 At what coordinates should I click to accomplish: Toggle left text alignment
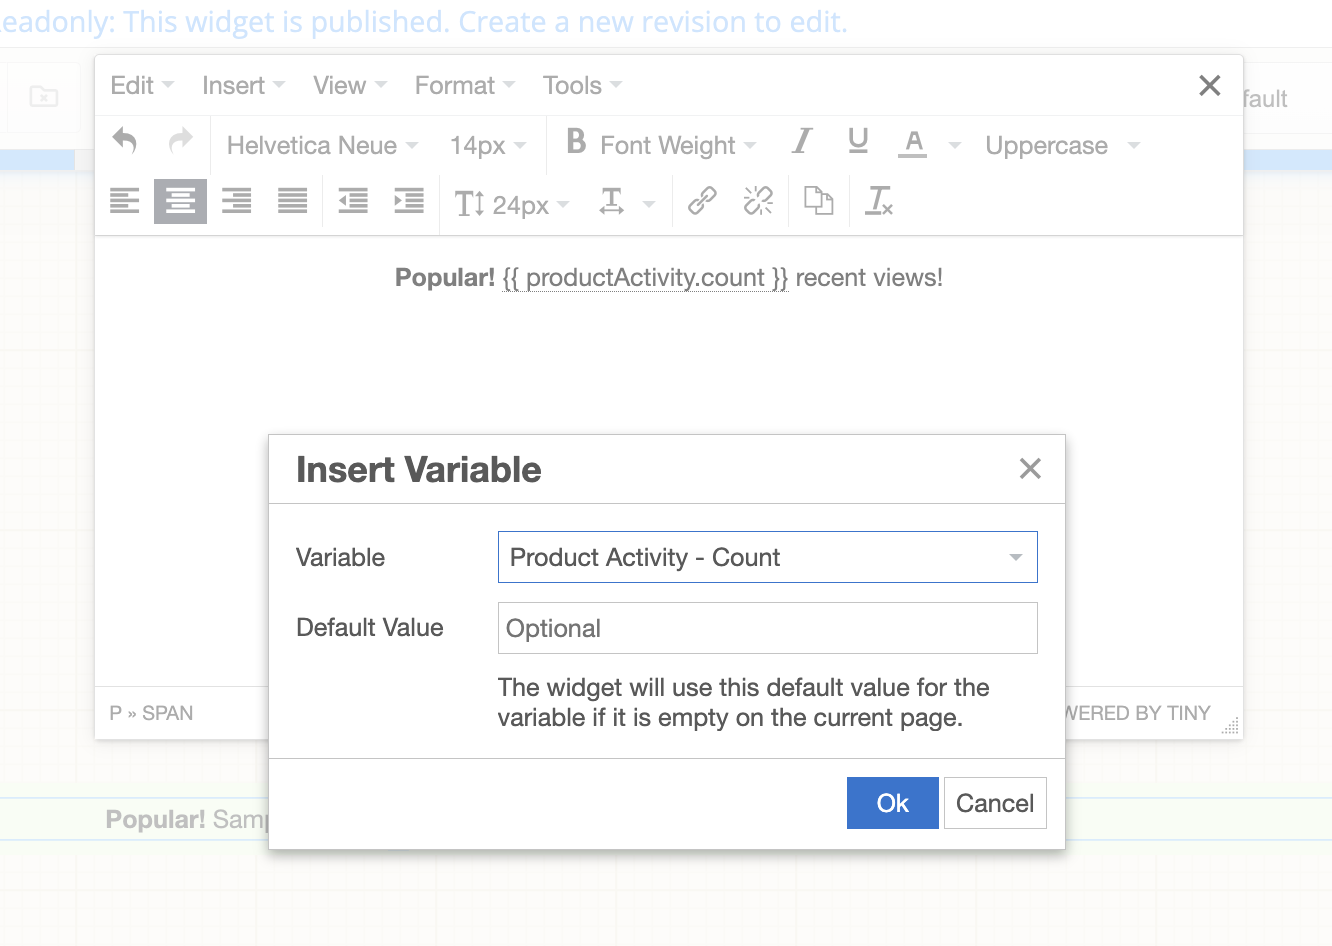tap(124, 201)
